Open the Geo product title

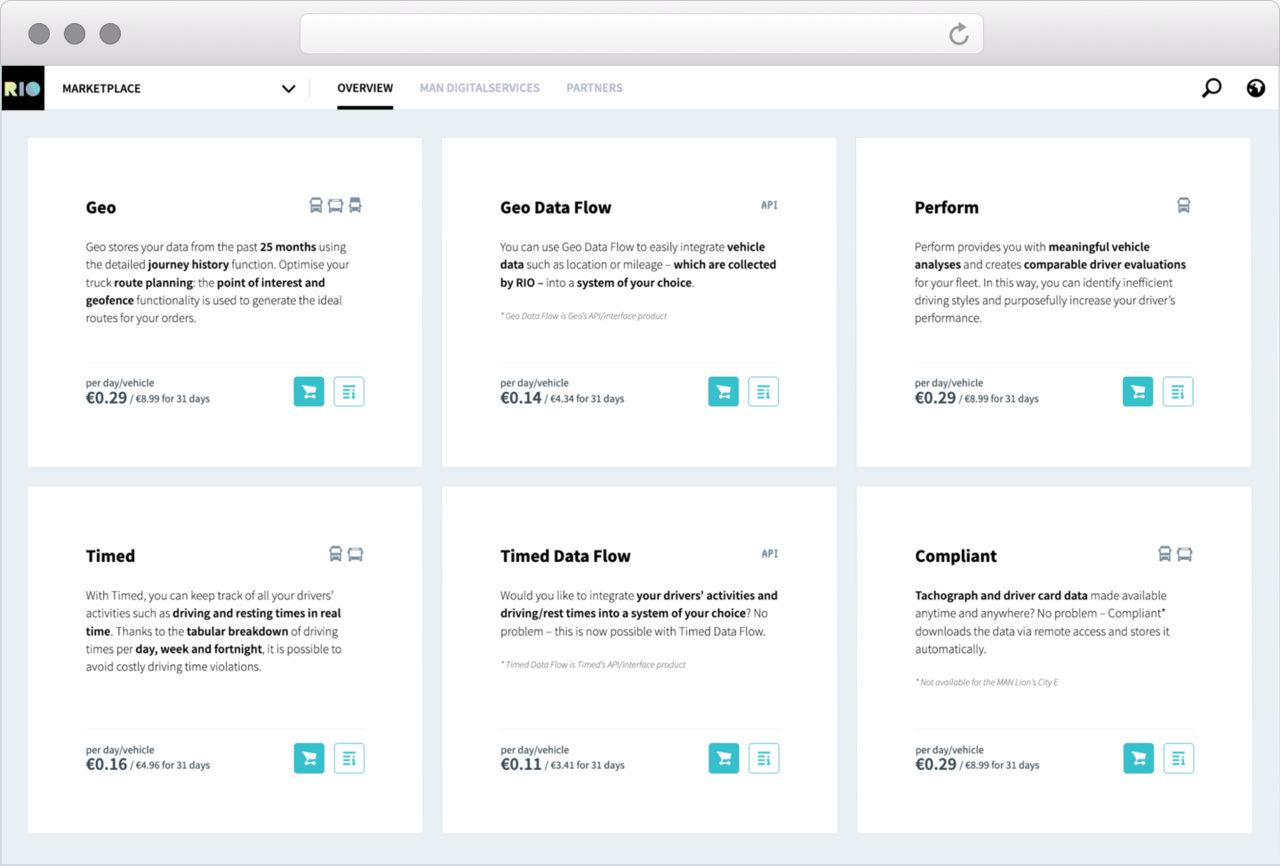(101, 208)
